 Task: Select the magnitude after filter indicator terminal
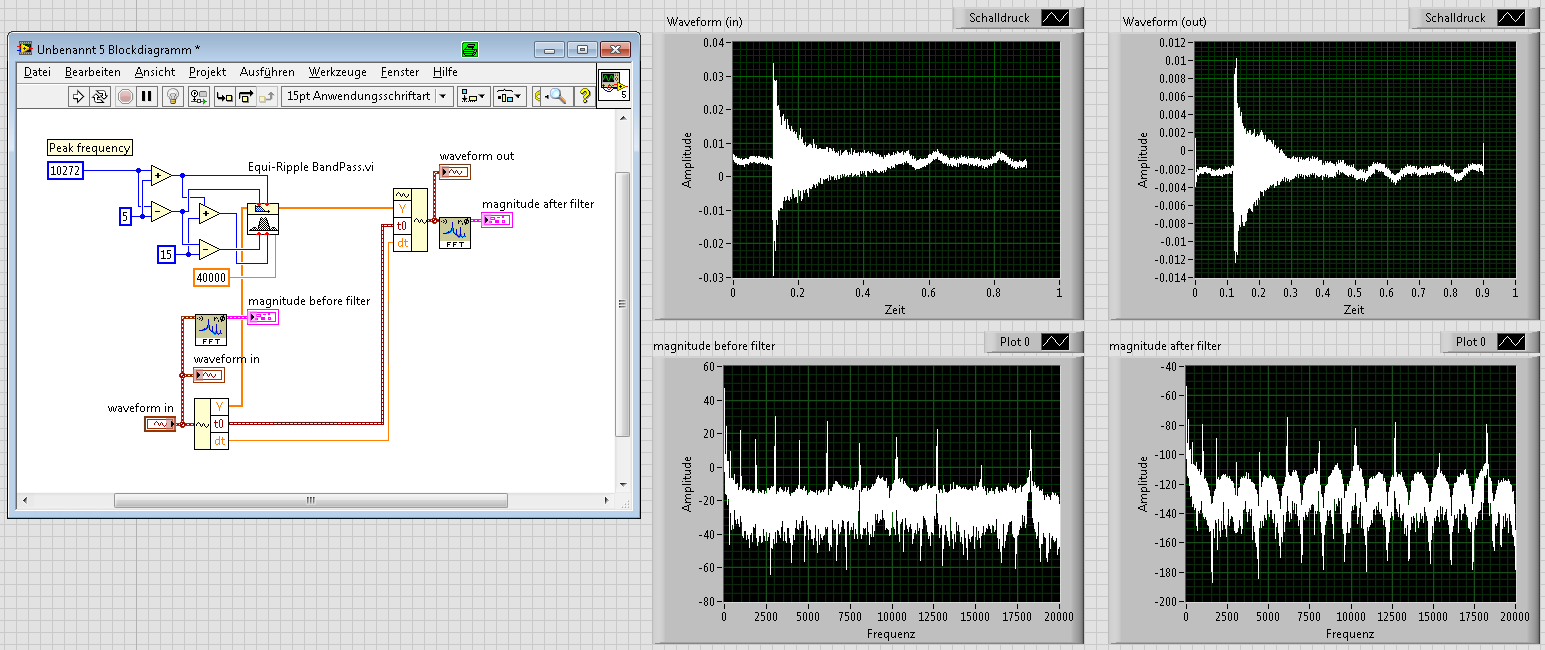click(497, 219)
